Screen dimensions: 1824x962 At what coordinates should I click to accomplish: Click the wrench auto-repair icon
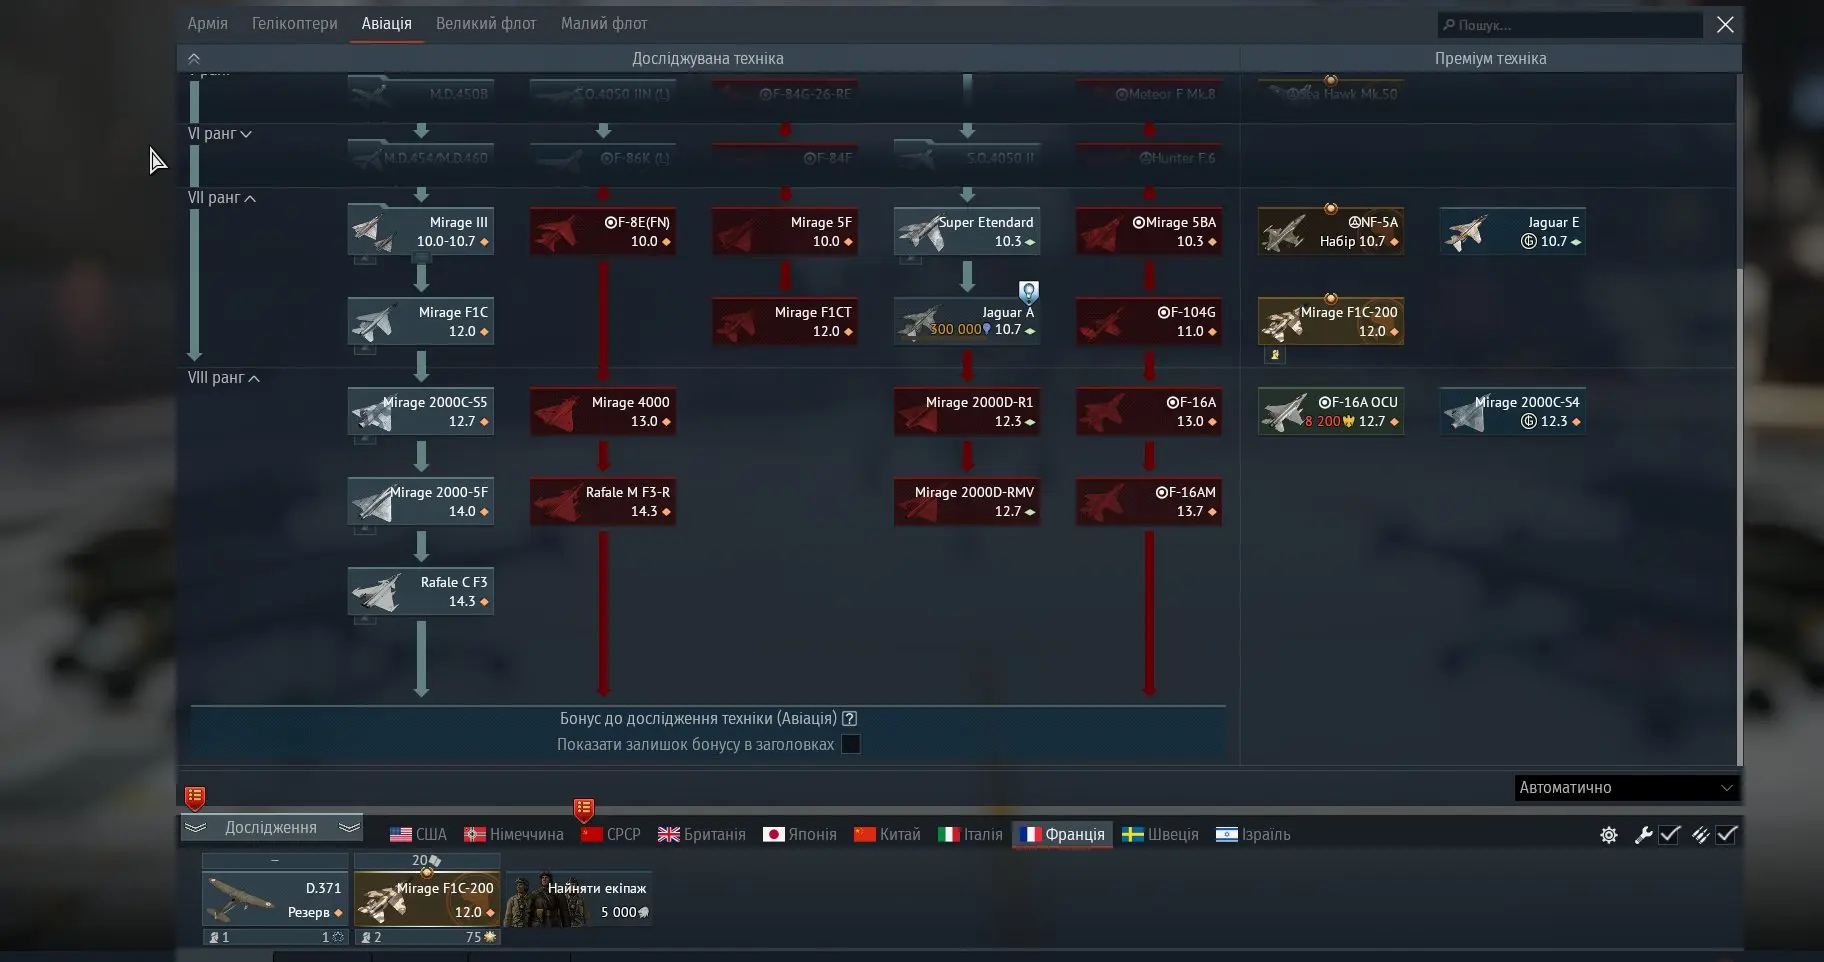(1643, 835)
